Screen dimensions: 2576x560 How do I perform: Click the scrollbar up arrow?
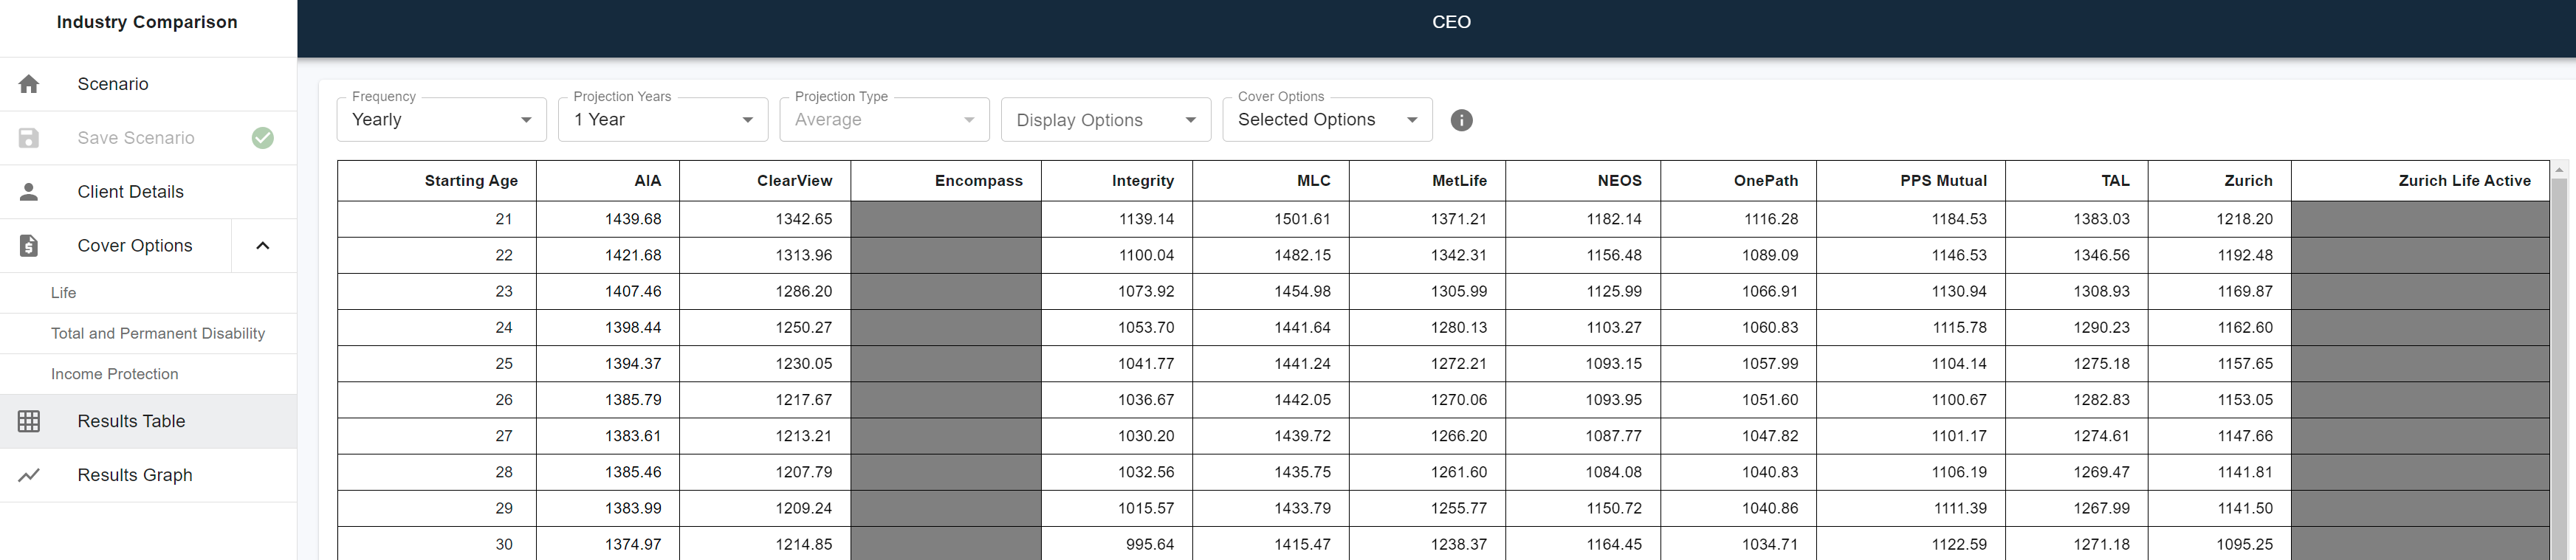coord(2560,169)
